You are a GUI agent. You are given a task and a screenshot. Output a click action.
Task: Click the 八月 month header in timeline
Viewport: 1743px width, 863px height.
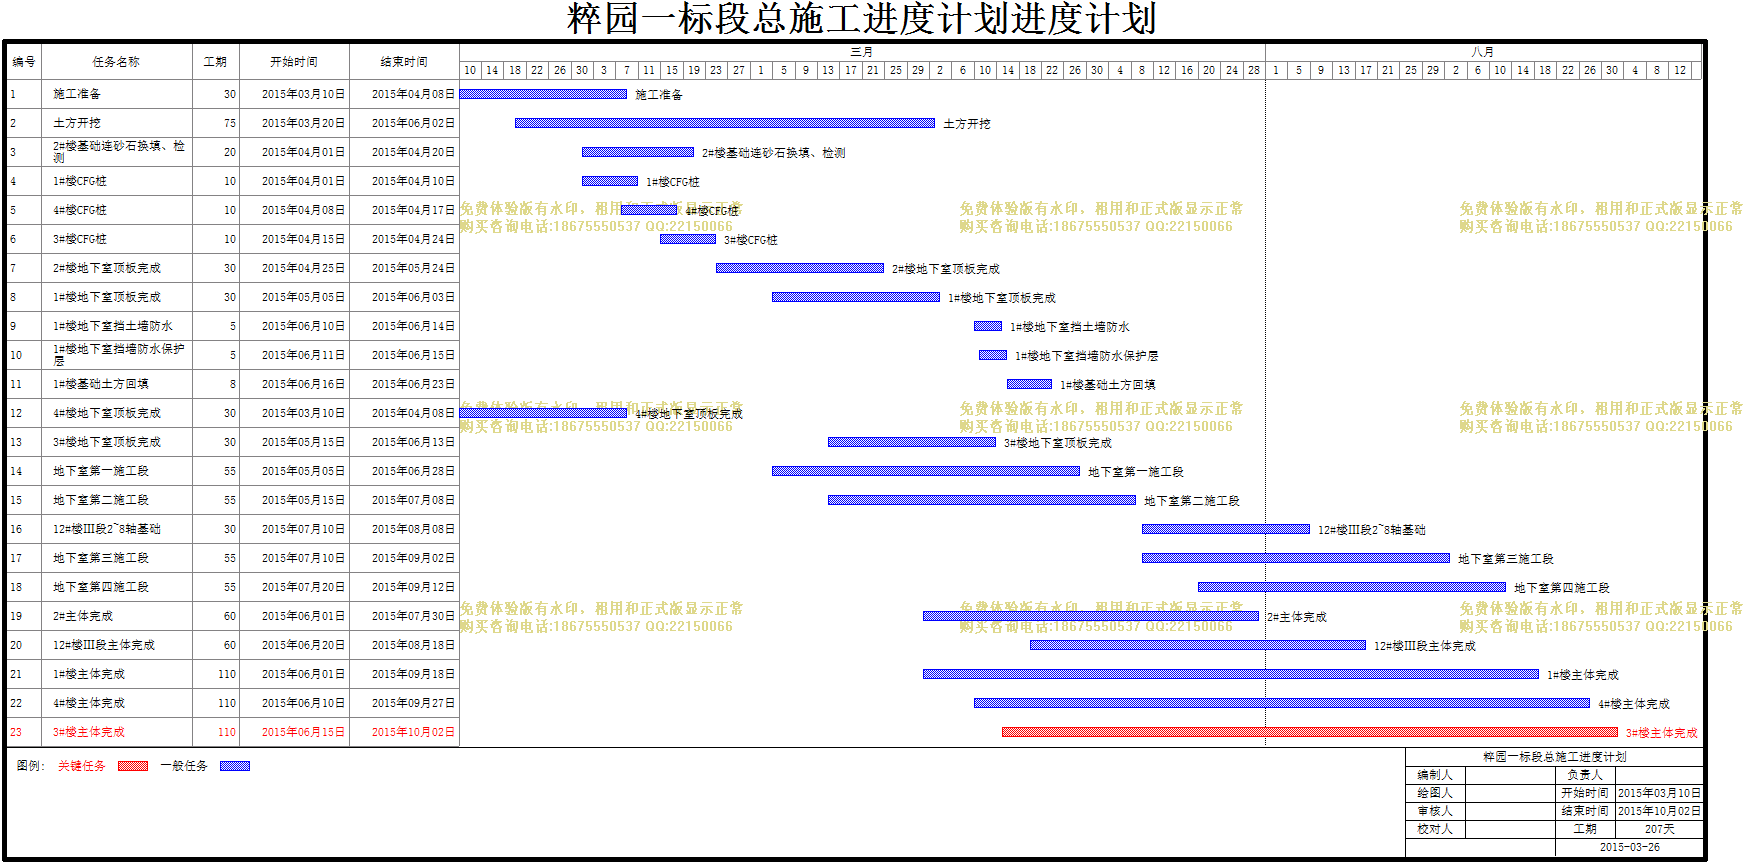click(x=1483, y=52)
